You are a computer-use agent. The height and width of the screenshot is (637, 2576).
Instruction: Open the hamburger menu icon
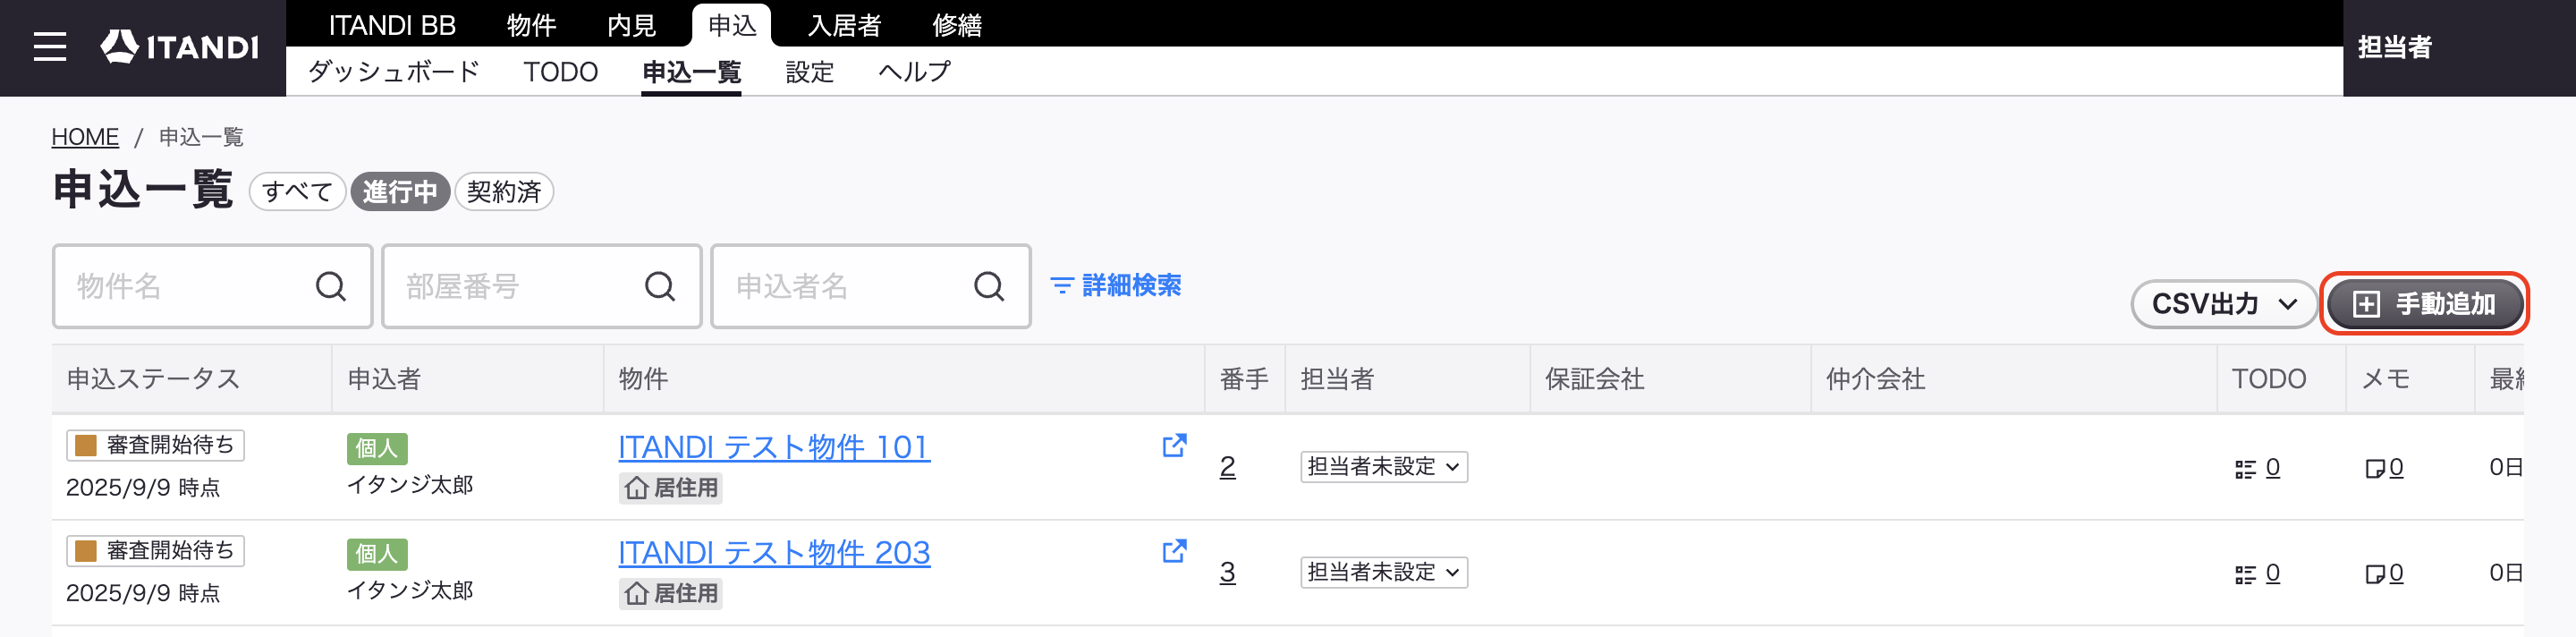click(49, 47)
